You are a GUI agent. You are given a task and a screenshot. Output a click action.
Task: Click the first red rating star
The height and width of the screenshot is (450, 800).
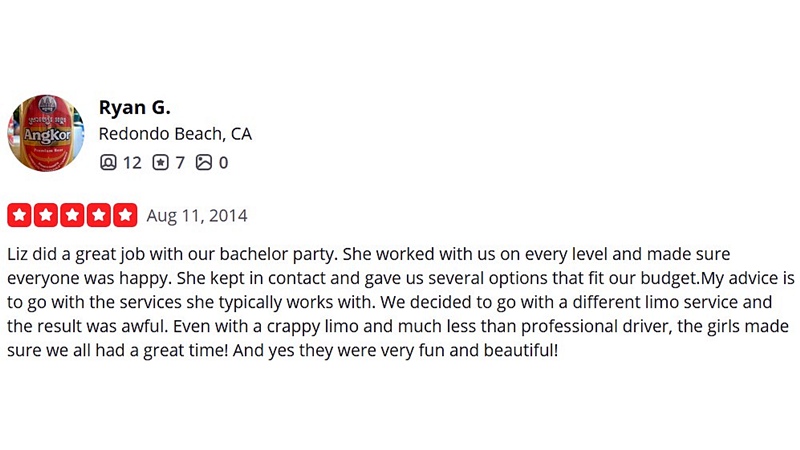(20, 215)
